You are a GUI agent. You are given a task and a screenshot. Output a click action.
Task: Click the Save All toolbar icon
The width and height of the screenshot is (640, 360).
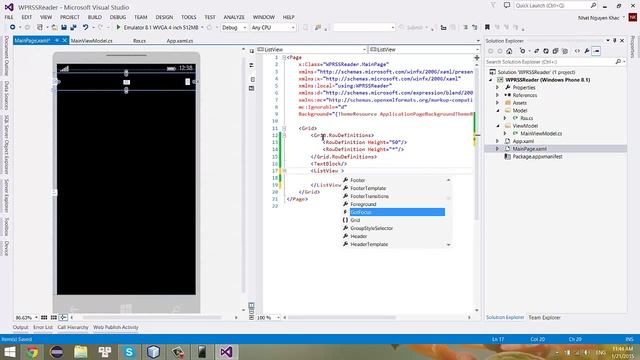[x=73, y=27]
